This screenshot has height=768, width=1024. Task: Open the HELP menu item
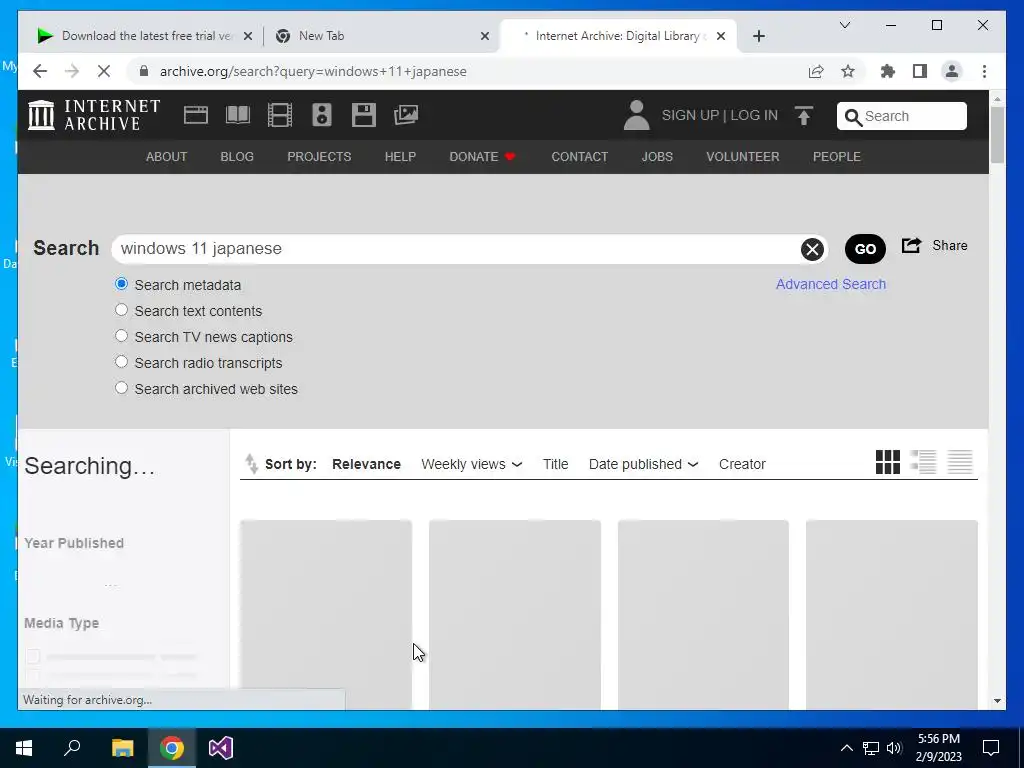[400, 157]
